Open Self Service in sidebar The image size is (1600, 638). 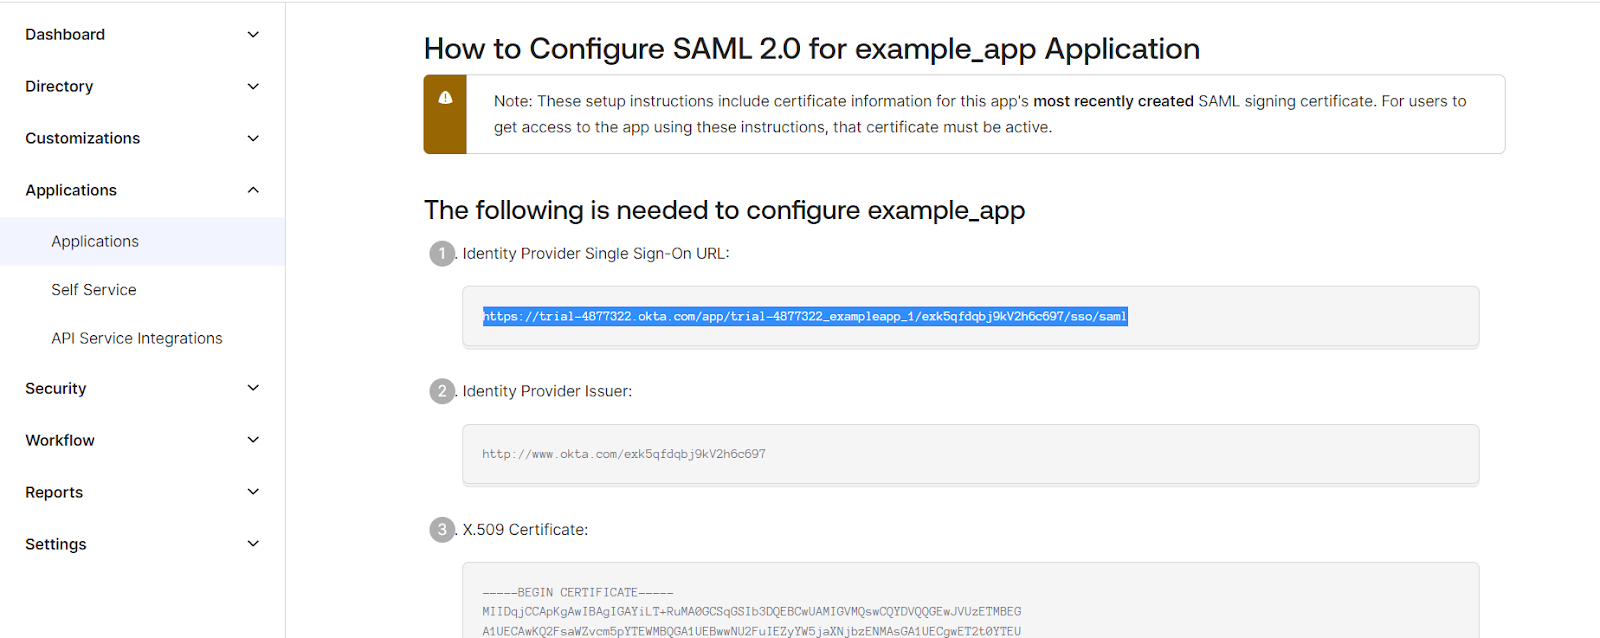94,290
